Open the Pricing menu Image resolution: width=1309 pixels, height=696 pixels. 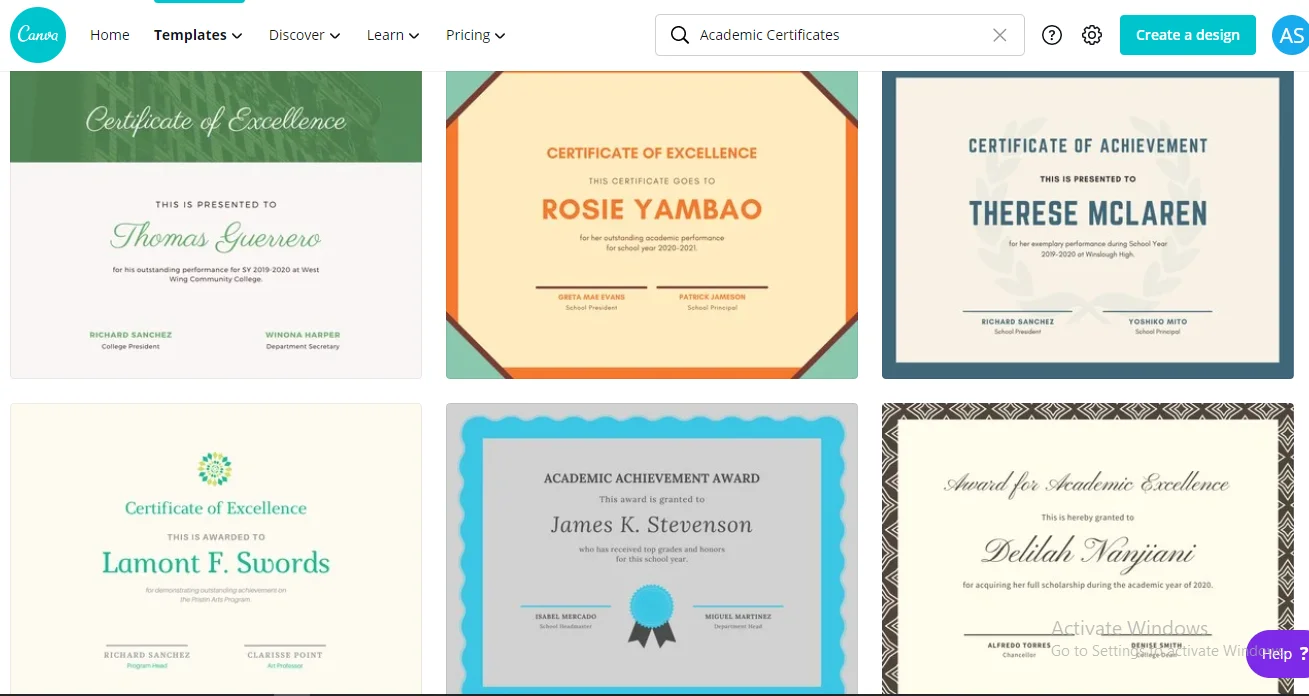[475, 35]
